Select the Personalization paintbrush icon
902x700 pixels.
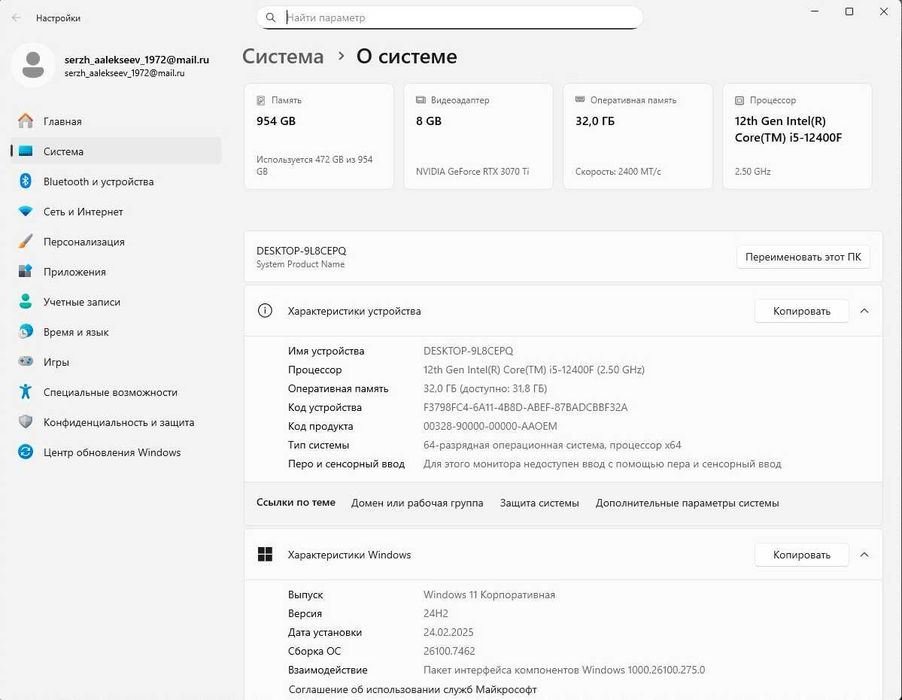coord(26,242)
